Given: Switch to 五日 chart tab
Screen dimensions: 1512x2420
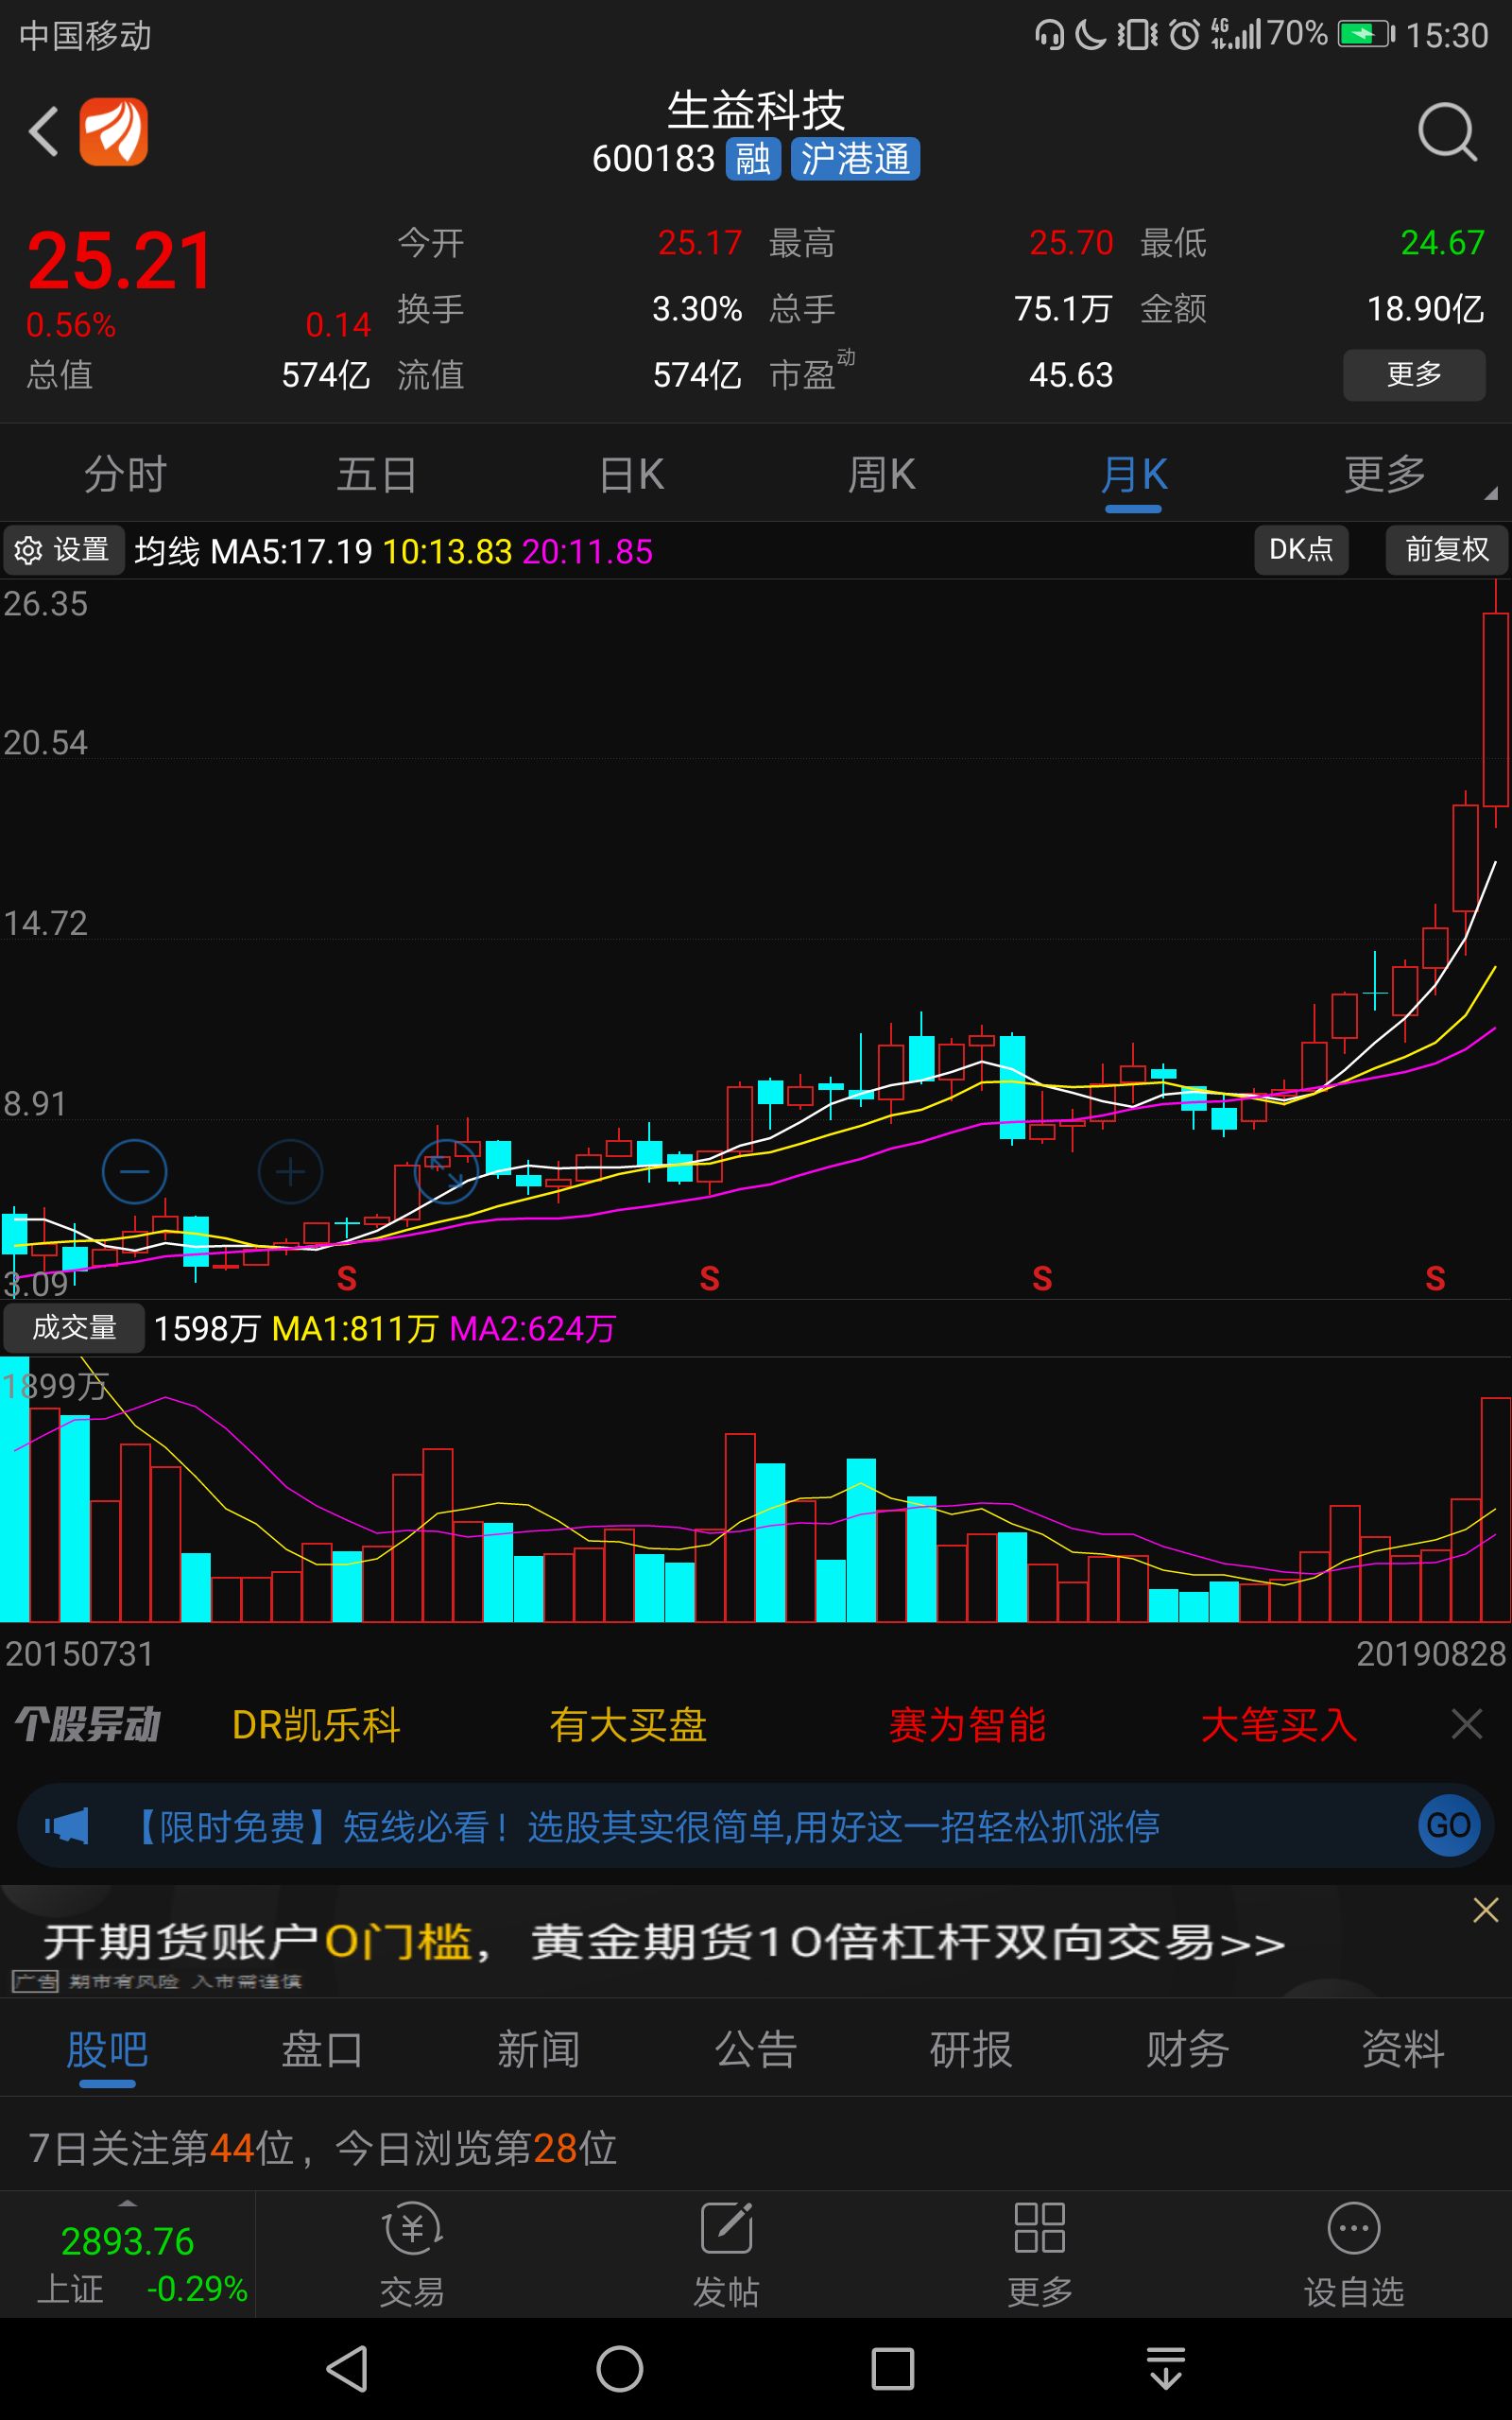Looking at the screenshot, I should click(x=377, y=474).
